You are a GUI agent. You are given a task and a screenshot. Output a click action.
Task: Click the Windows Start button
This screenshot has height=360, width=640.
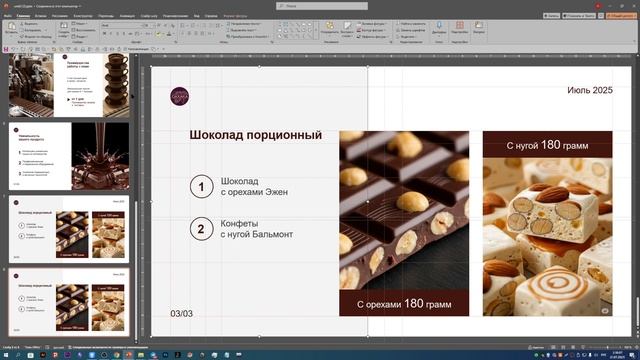(x=6, y=355)
